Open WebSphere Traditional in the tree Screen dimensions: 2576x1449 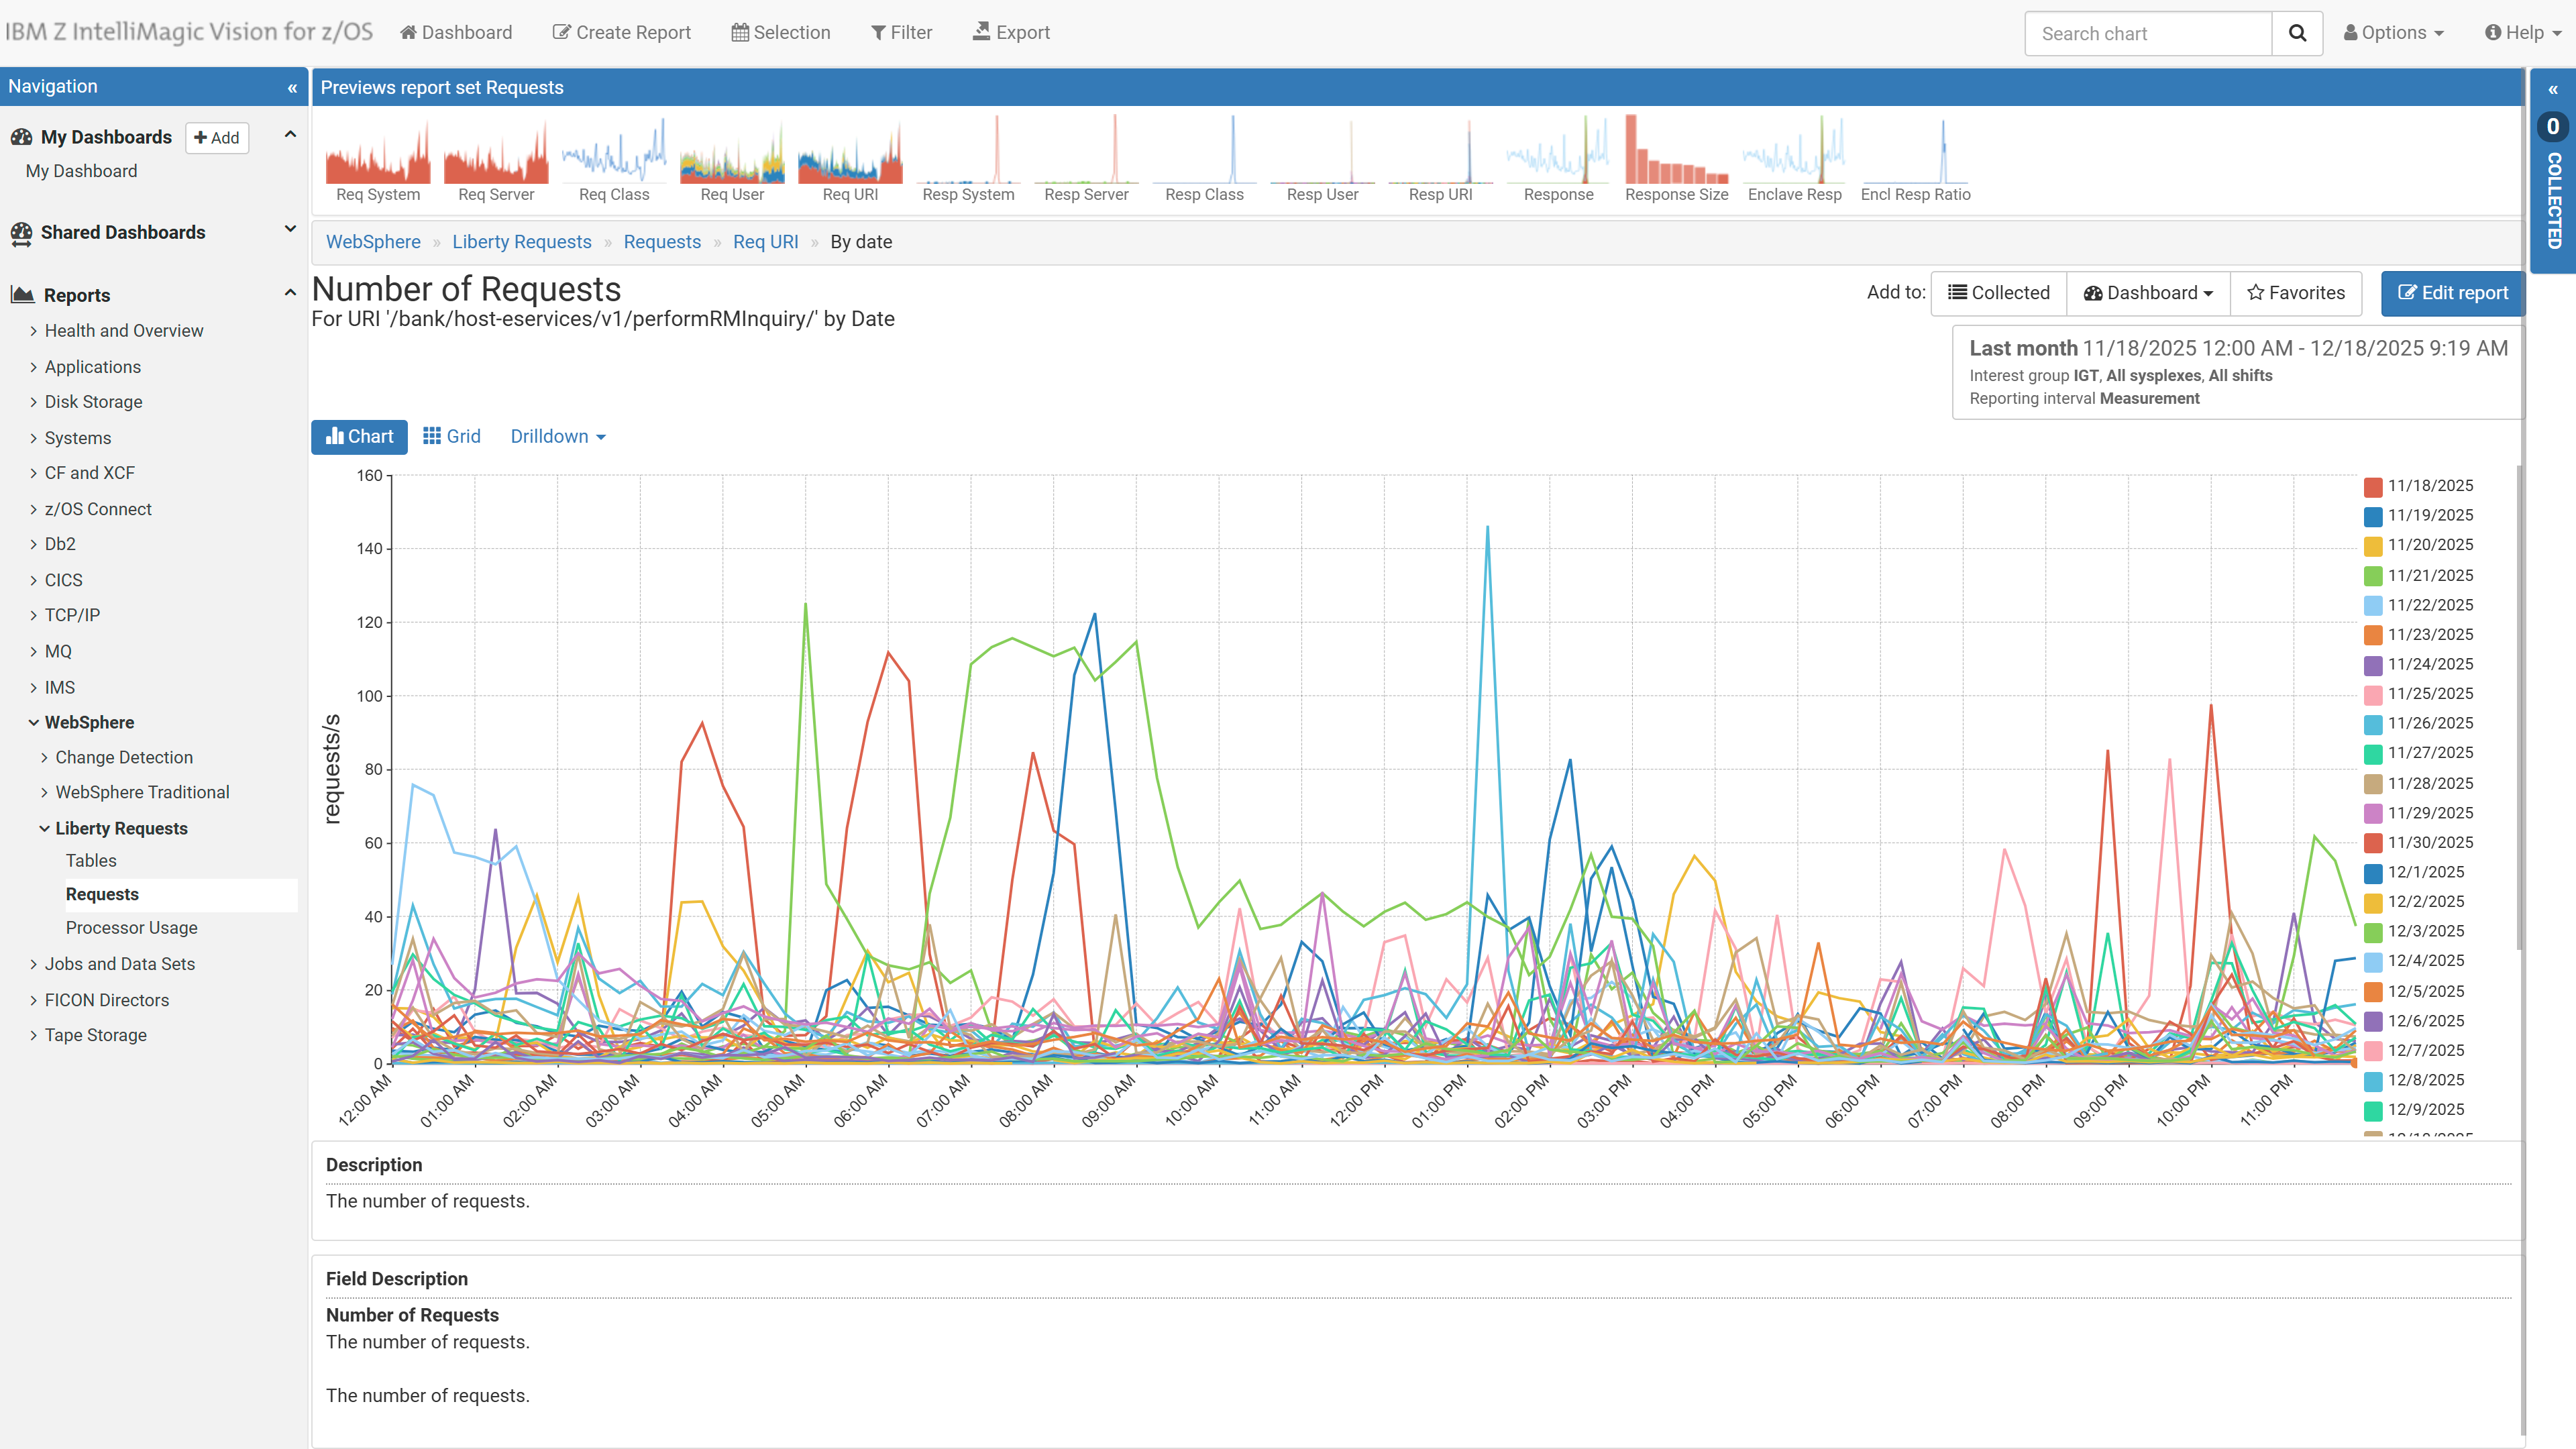[x=142, y=792]
